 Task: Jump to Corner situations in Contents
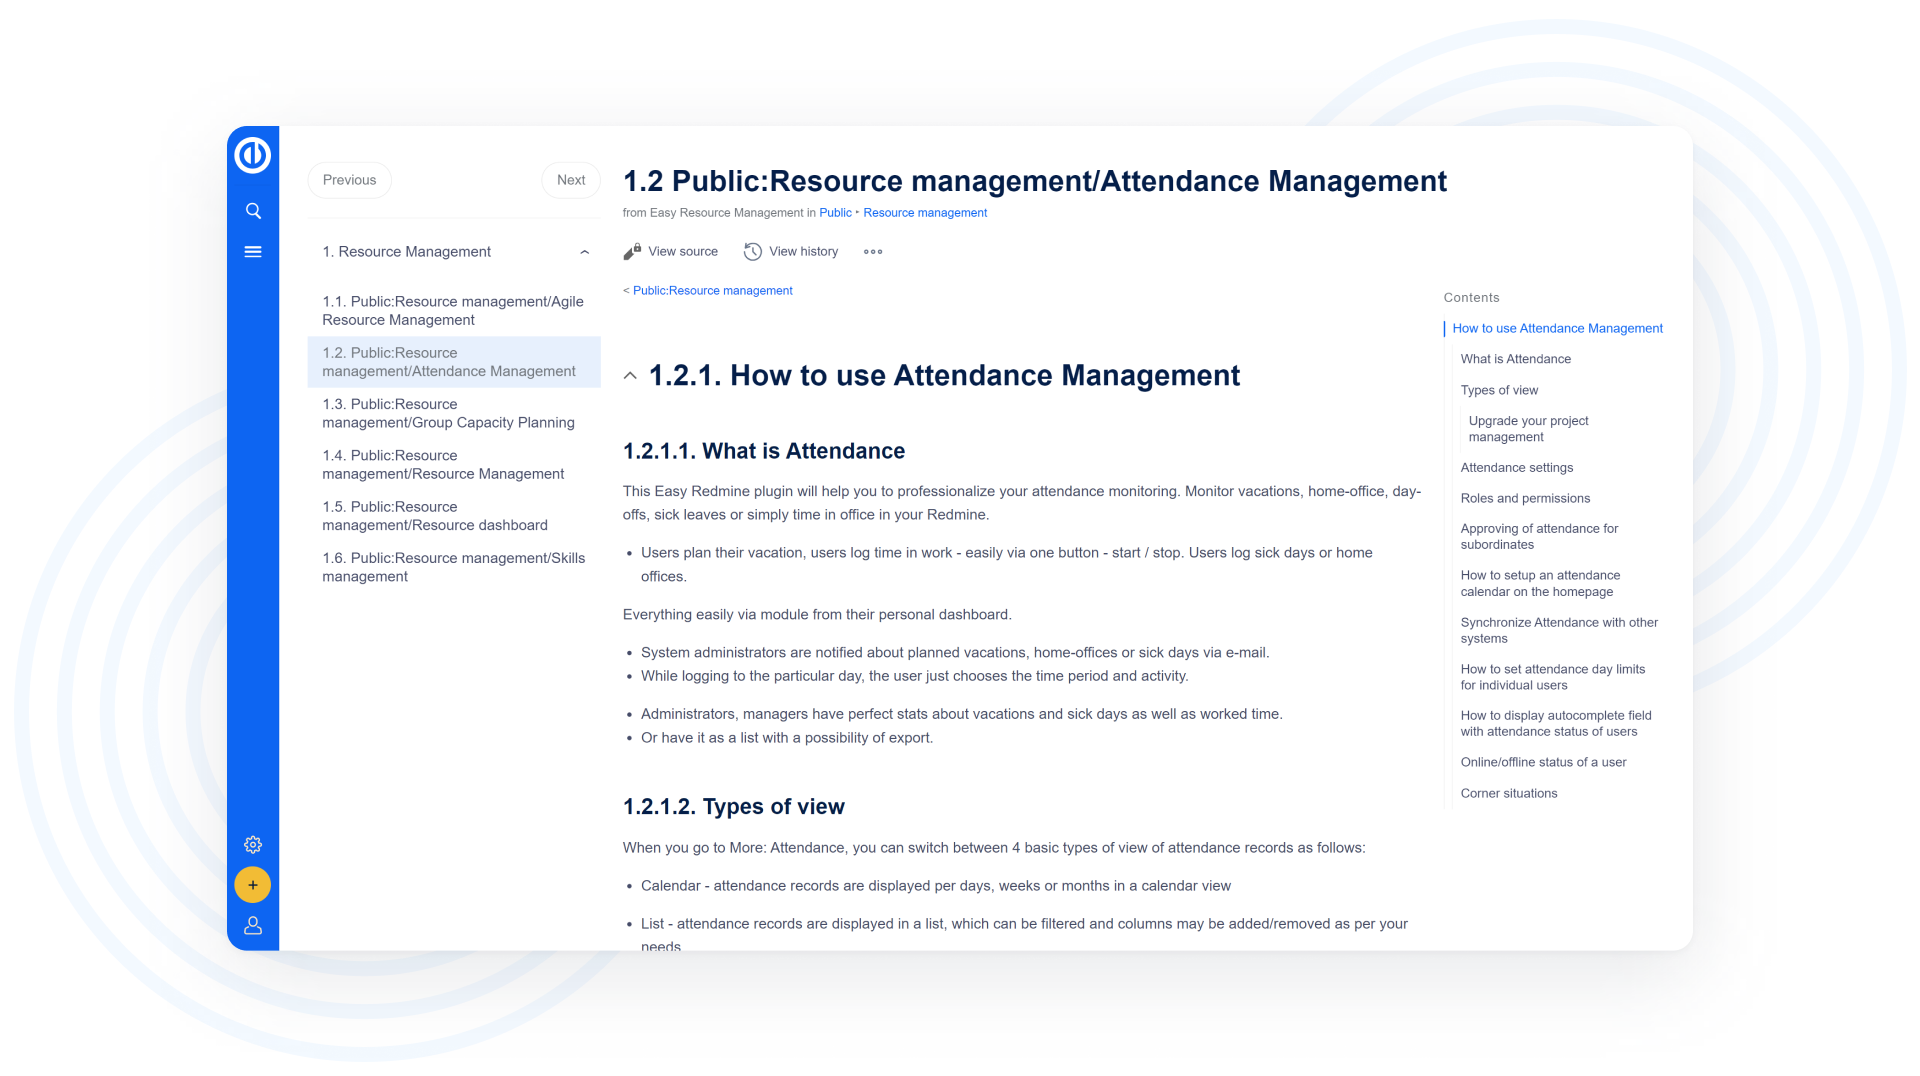click(1508, 794)
